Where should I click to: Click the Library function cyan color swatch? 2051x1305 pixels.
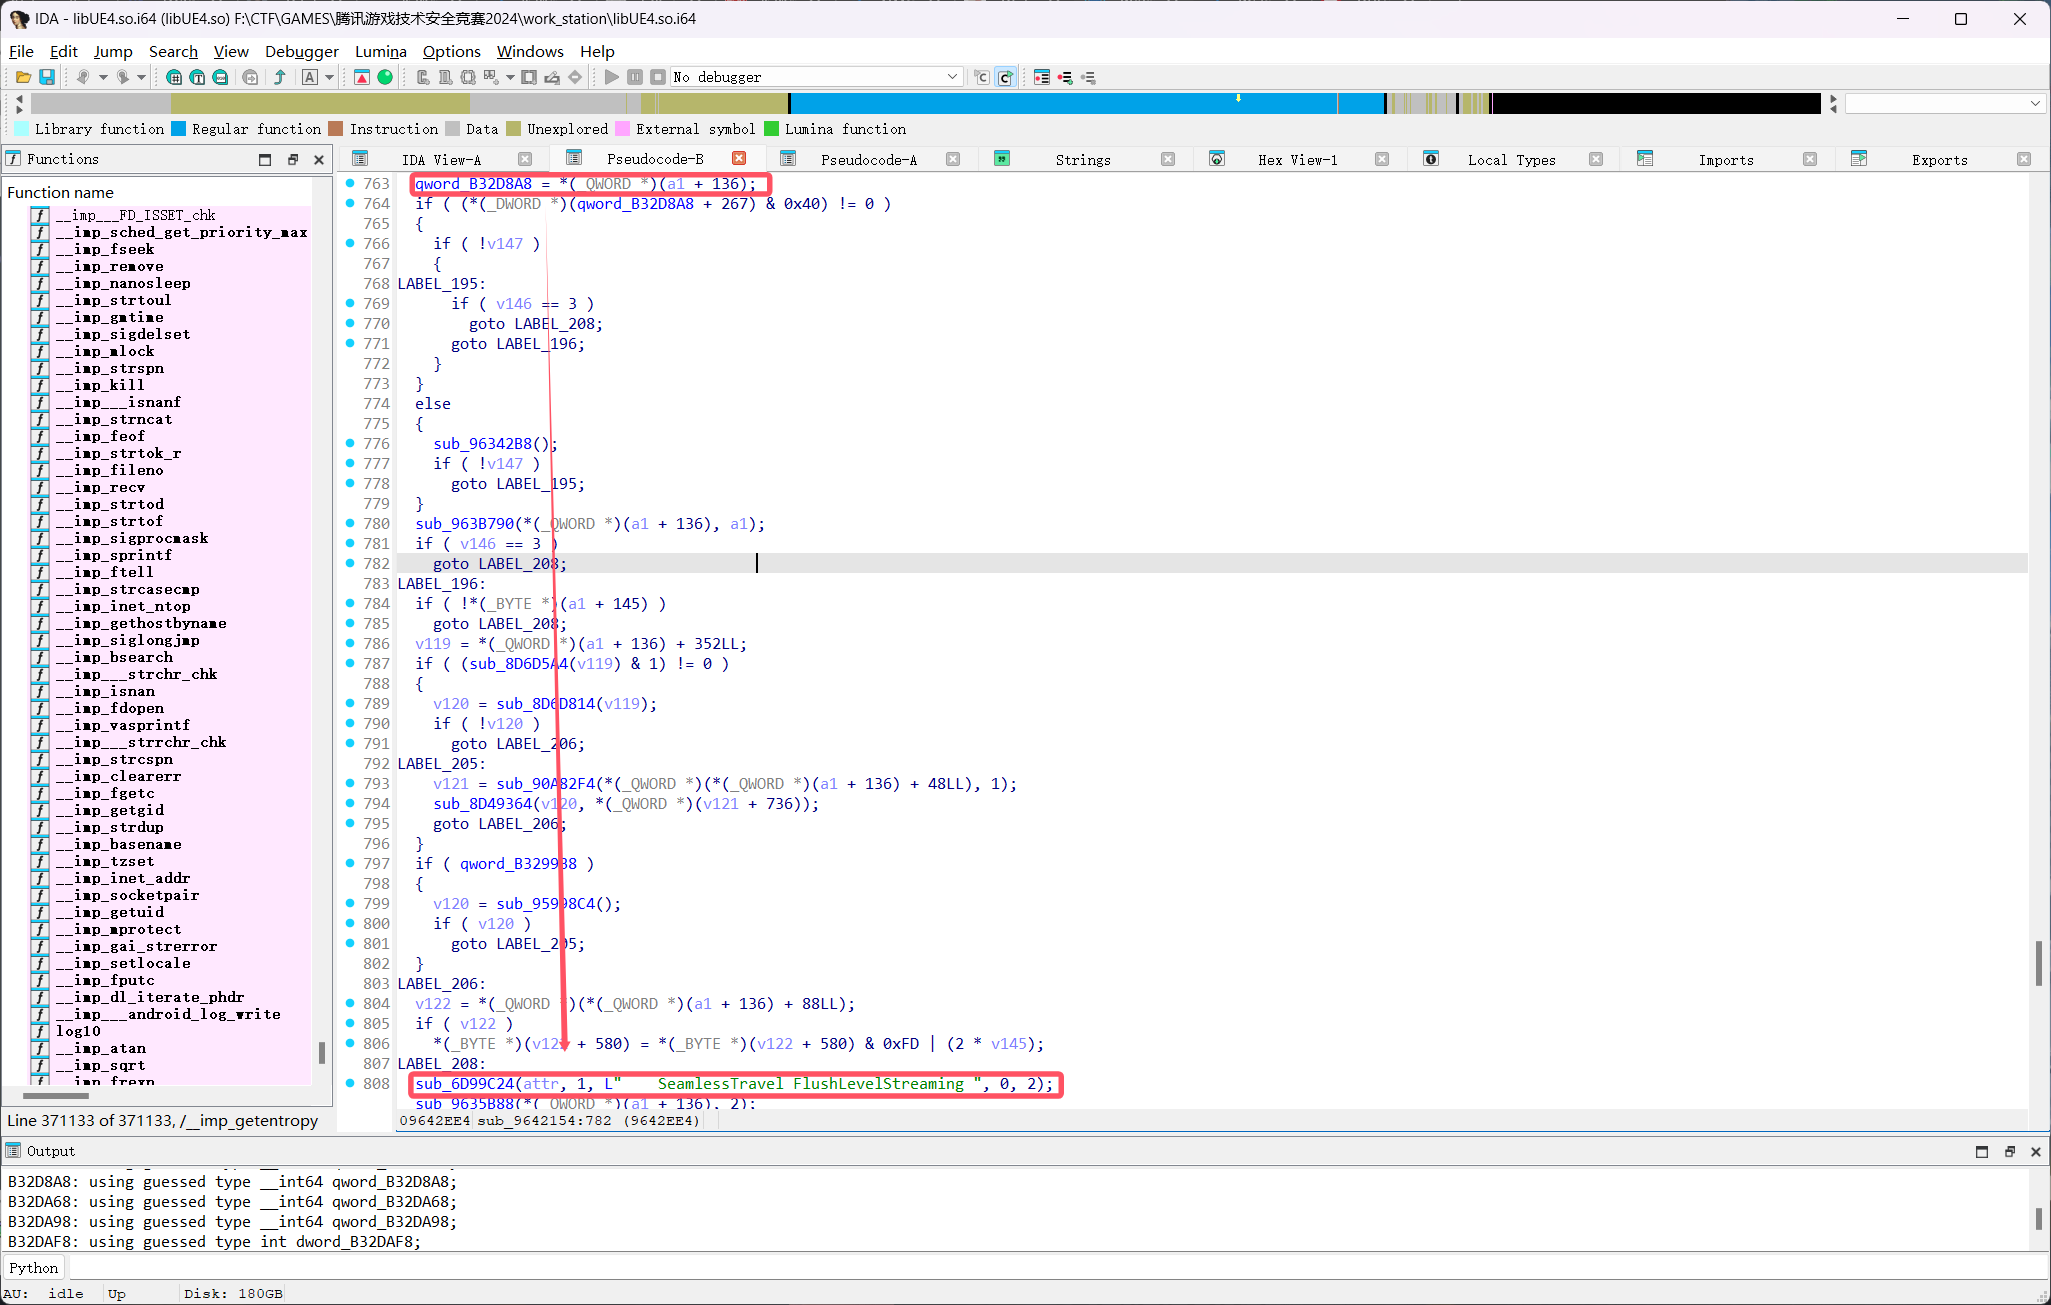point(21,129)
